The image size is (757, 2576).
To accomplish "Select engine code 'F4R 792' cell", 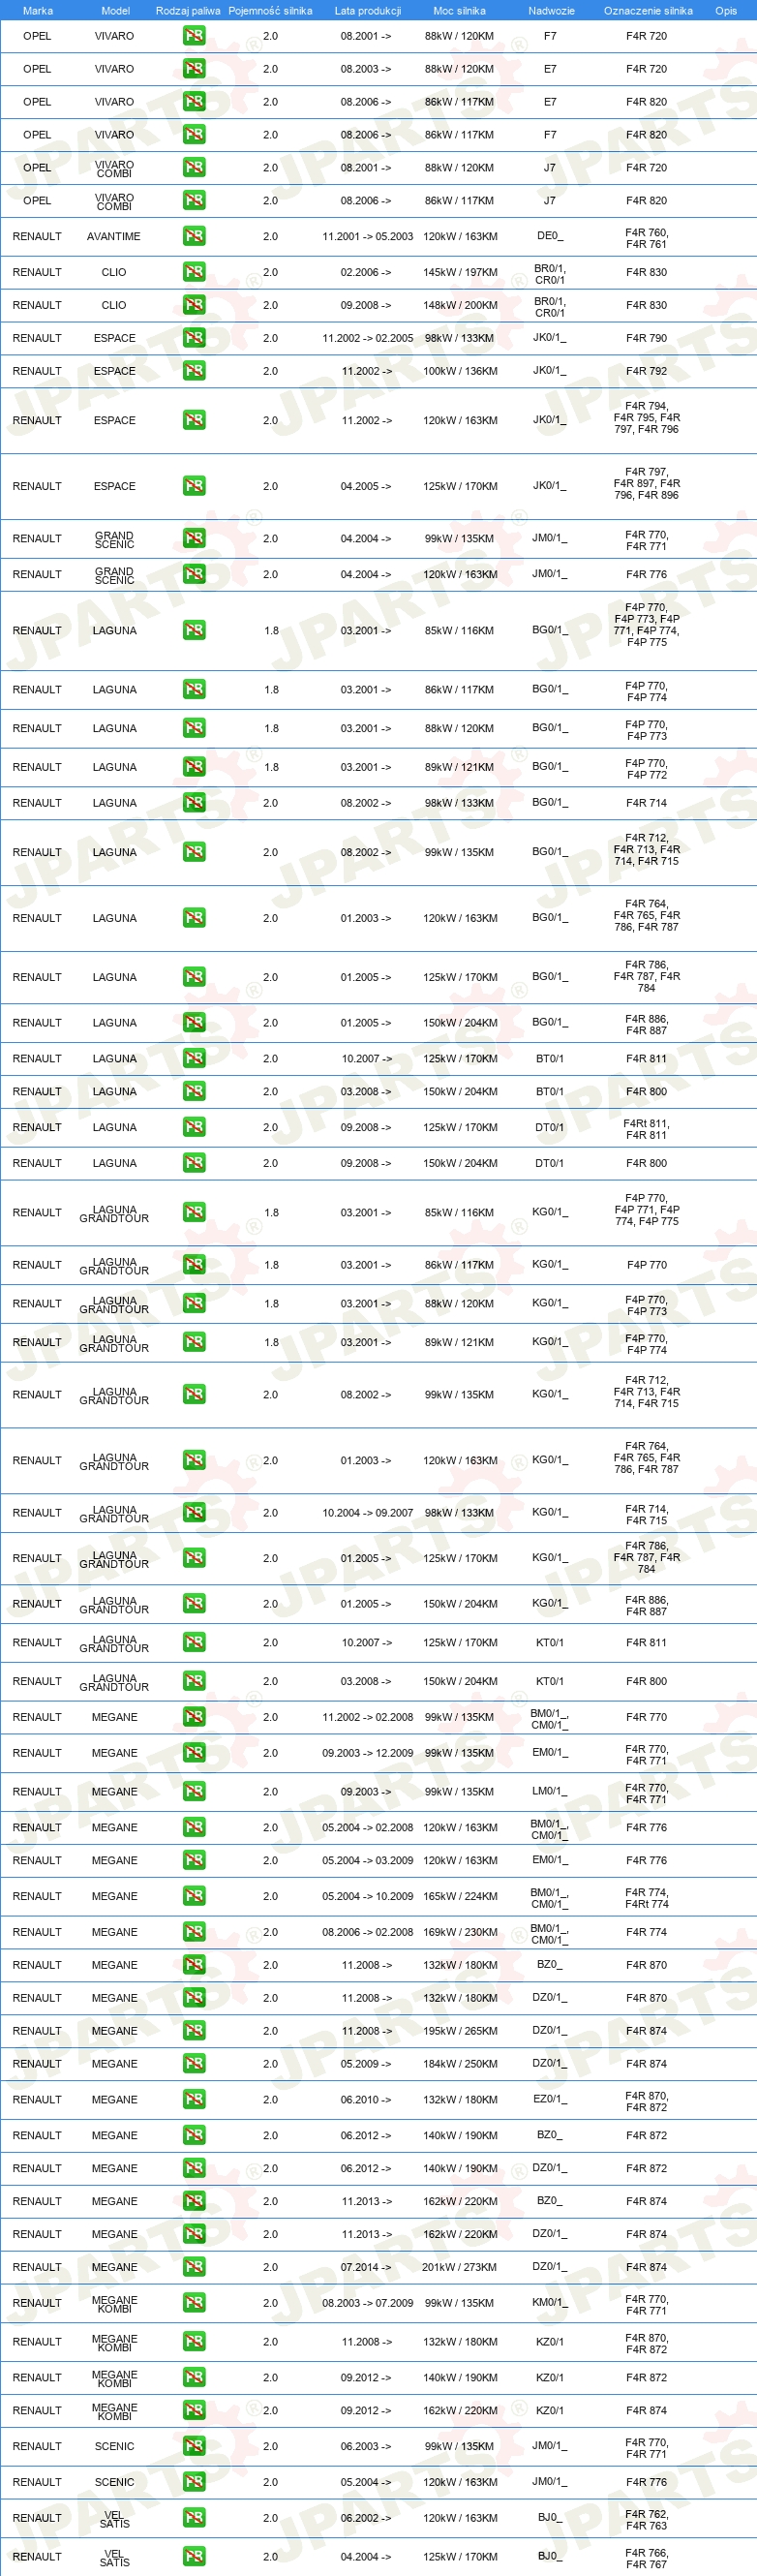I will [646, 371].
